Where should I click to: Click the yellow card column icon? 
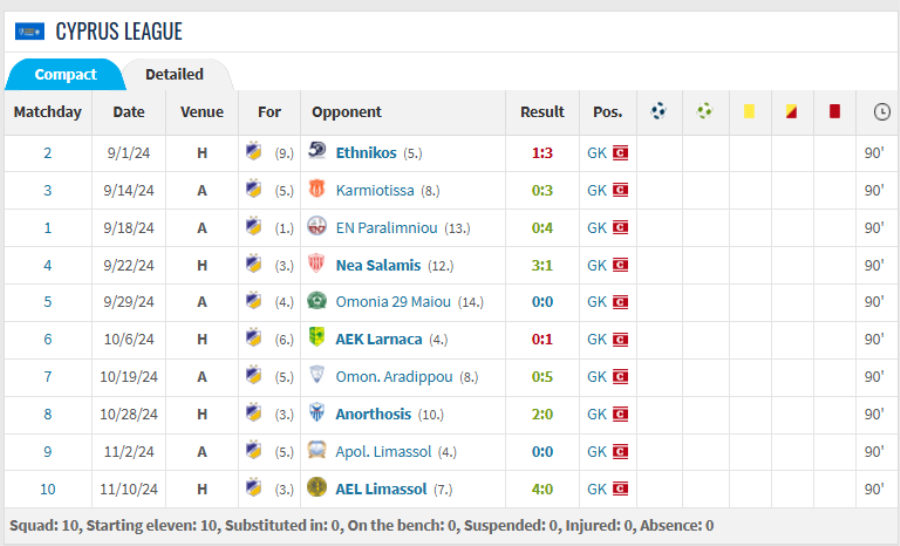coord(749,111)
